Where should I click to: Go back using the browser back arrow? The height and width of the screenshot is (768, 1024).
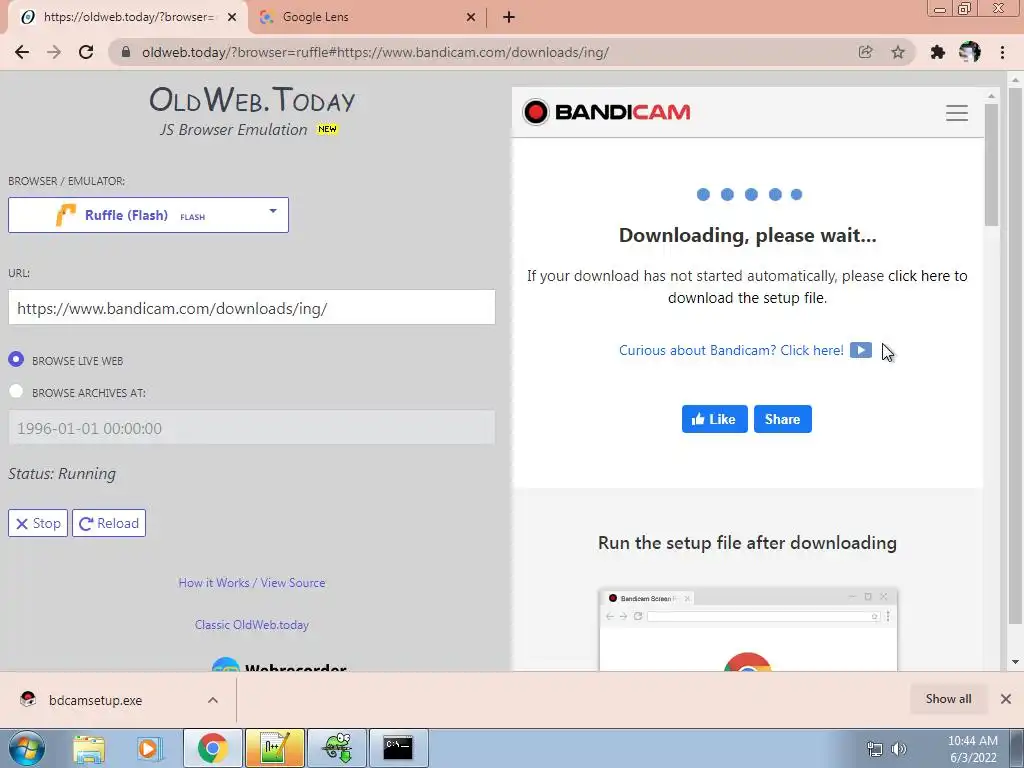(22, 52)
